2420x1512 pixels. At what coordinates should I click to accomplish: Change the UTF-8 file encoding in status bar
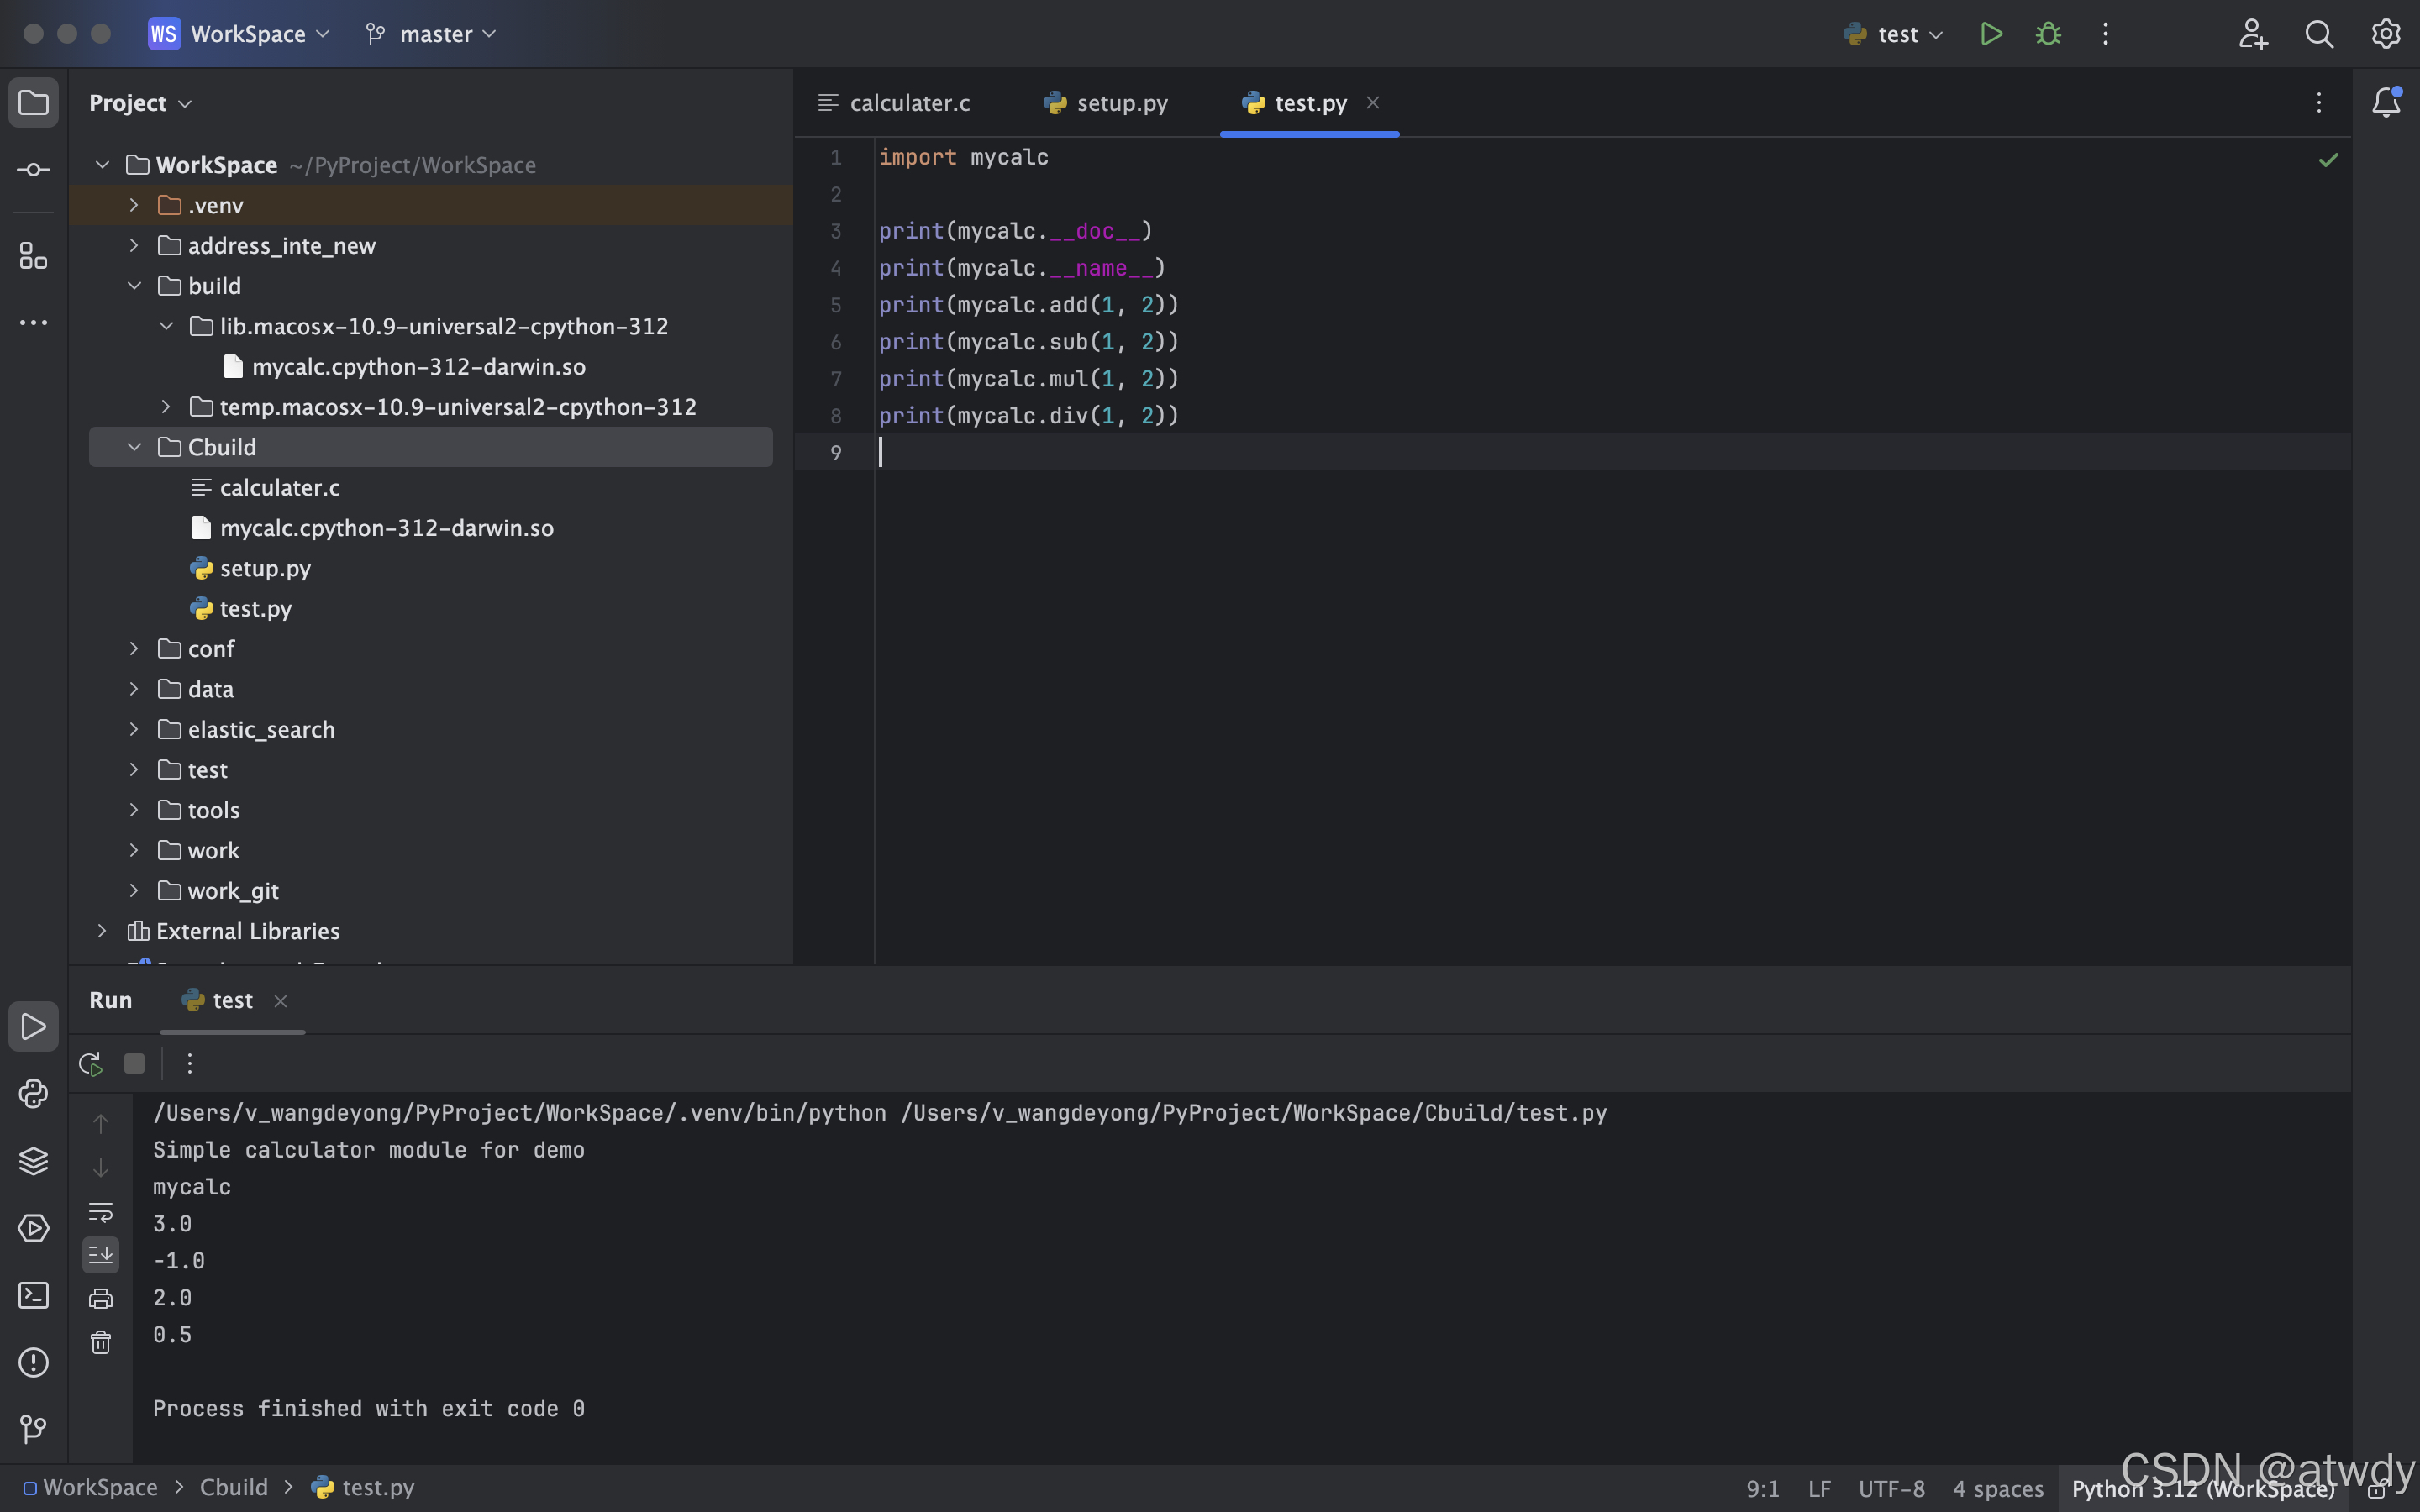click(x=1891, y=1489)
